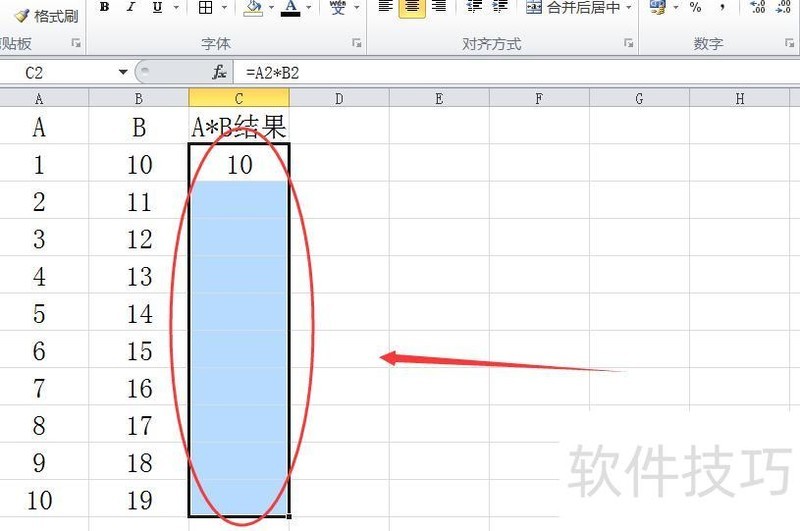Open font (字体) group dialog launcher
Viewport: 800px width, 531px height.
[x=357, y=43]
